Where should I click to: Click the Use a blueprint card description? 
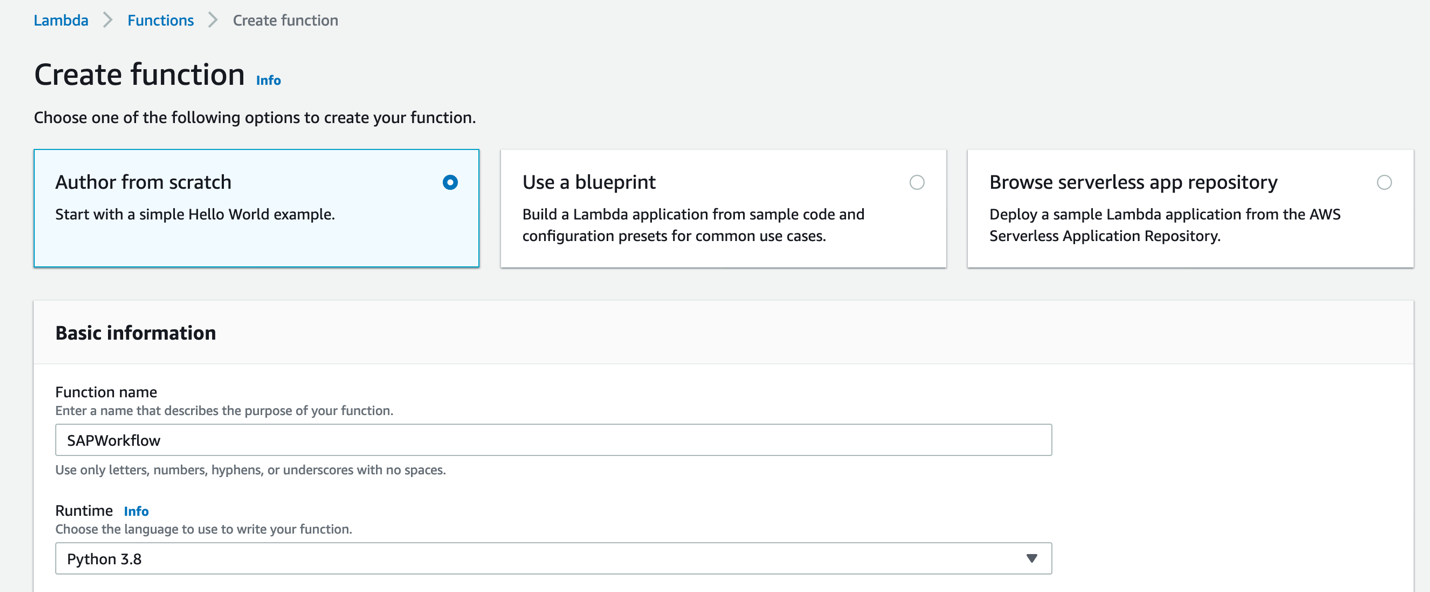[693, 225]
